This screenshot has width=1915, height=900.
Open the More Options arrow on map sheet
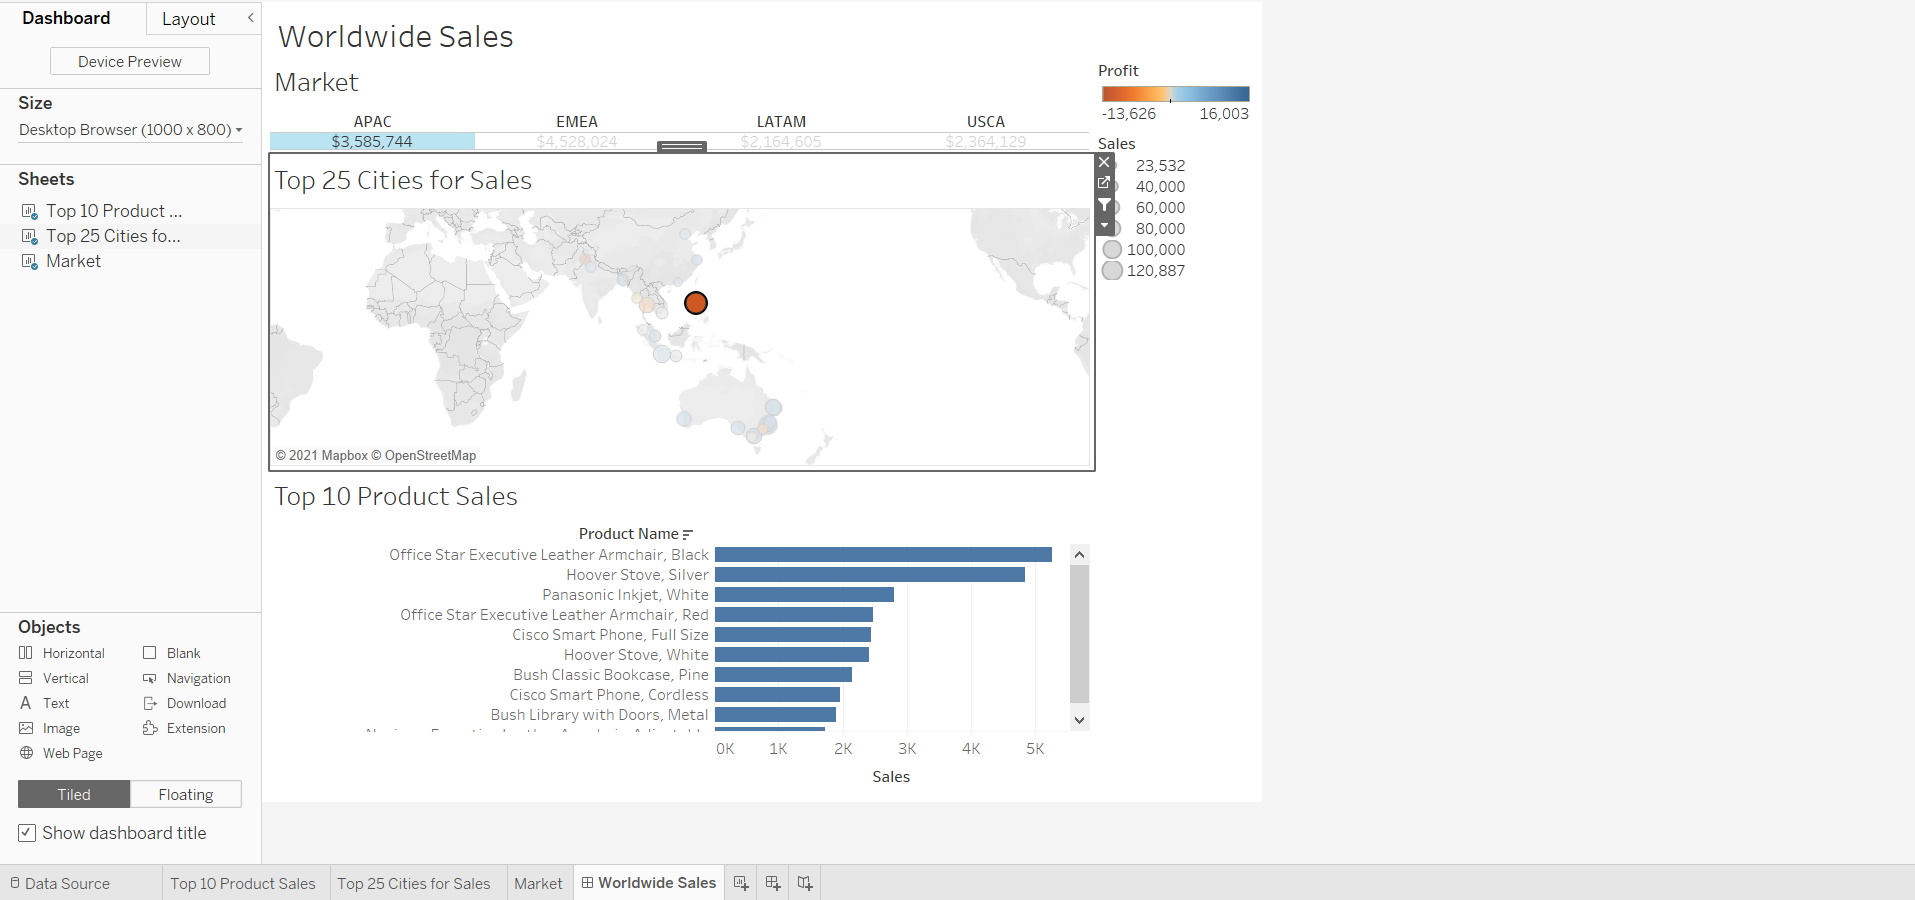coord(1104,226)
